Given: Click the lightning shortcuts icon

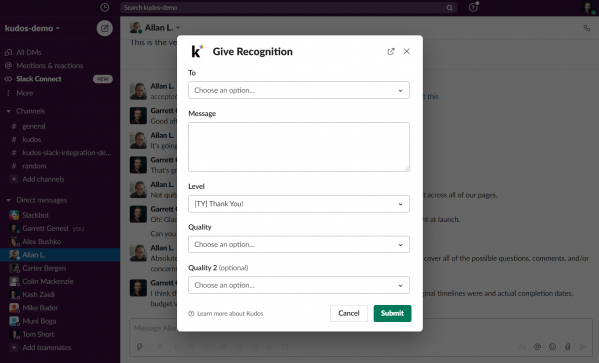Looking at the screenshot, I should [140, 347].
